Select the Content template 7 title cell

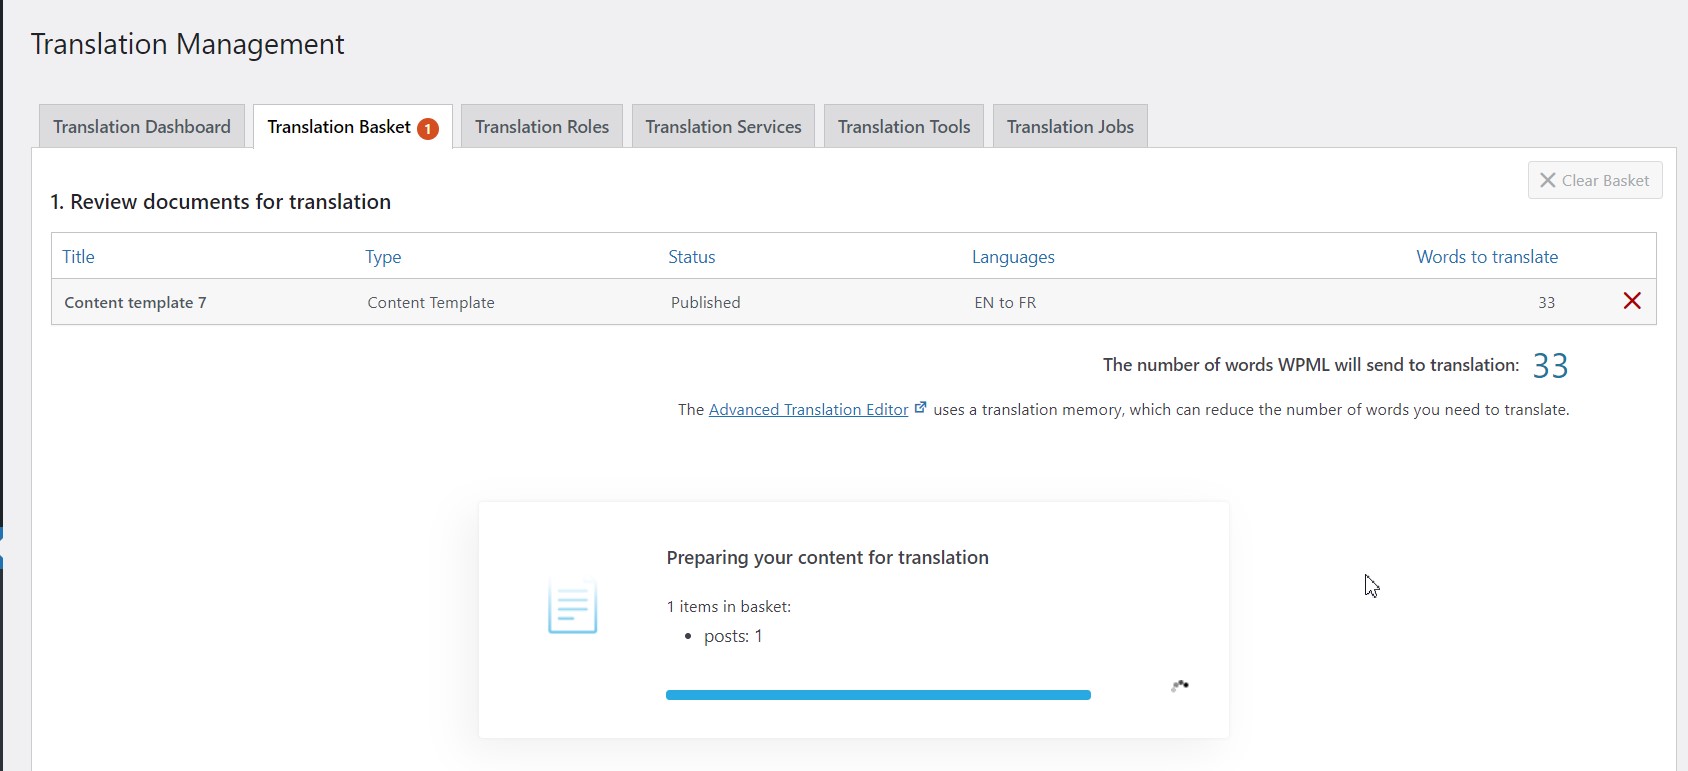coord(135,302)
